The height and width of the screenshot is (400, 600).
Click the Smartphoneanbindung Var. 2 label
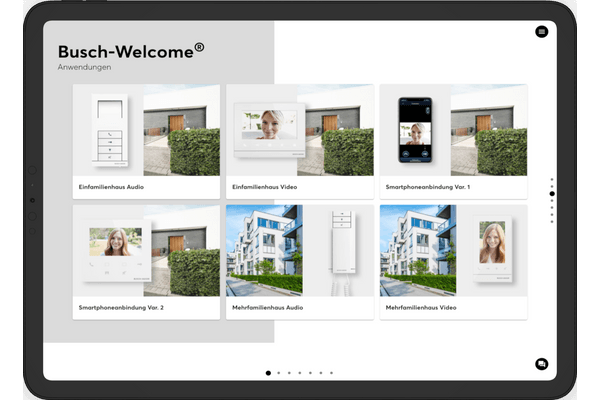tap(121, 307)
